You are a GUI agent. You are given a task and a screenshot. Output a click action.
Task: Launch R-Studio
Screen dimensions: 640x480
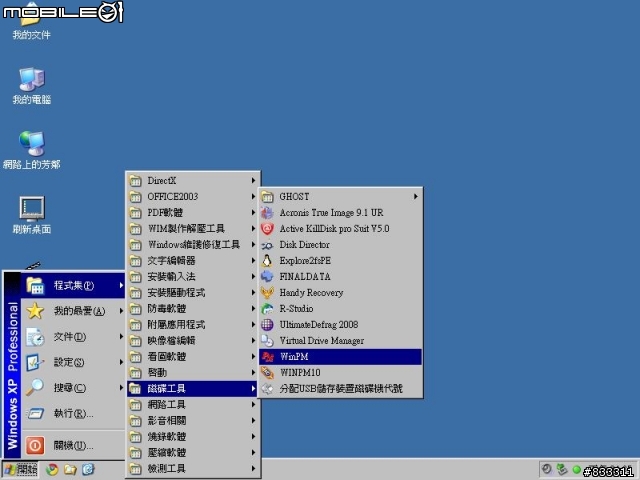[340, 309]
